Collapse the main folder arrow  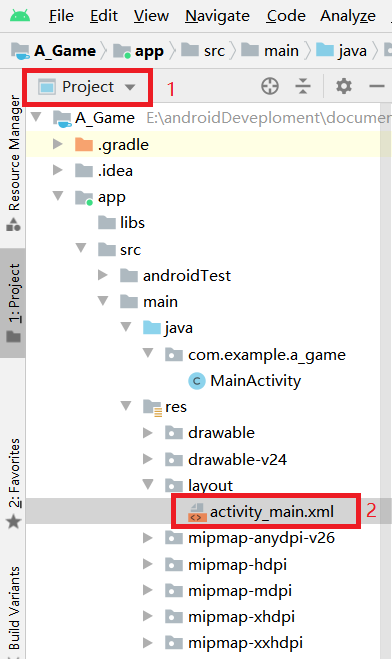[103, 301]
